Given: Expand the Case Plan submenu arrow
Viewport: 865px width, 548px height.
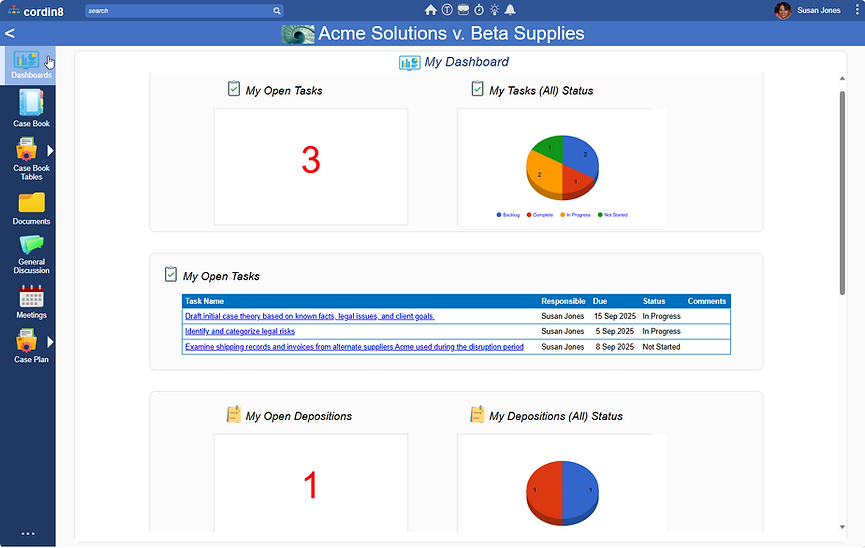Looking at the screenshot, I should tap(50, 342).
